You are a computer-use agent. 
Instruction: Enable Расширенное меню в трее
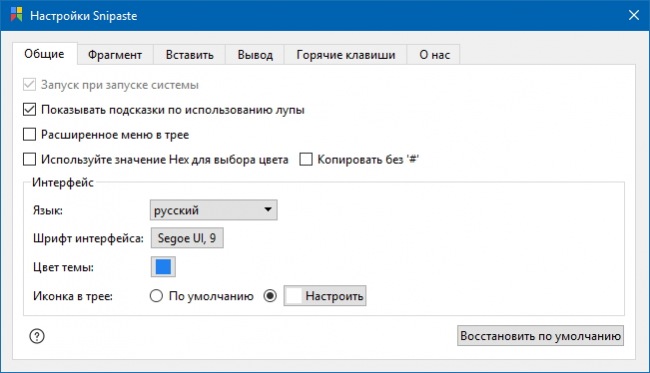(29, 135)
